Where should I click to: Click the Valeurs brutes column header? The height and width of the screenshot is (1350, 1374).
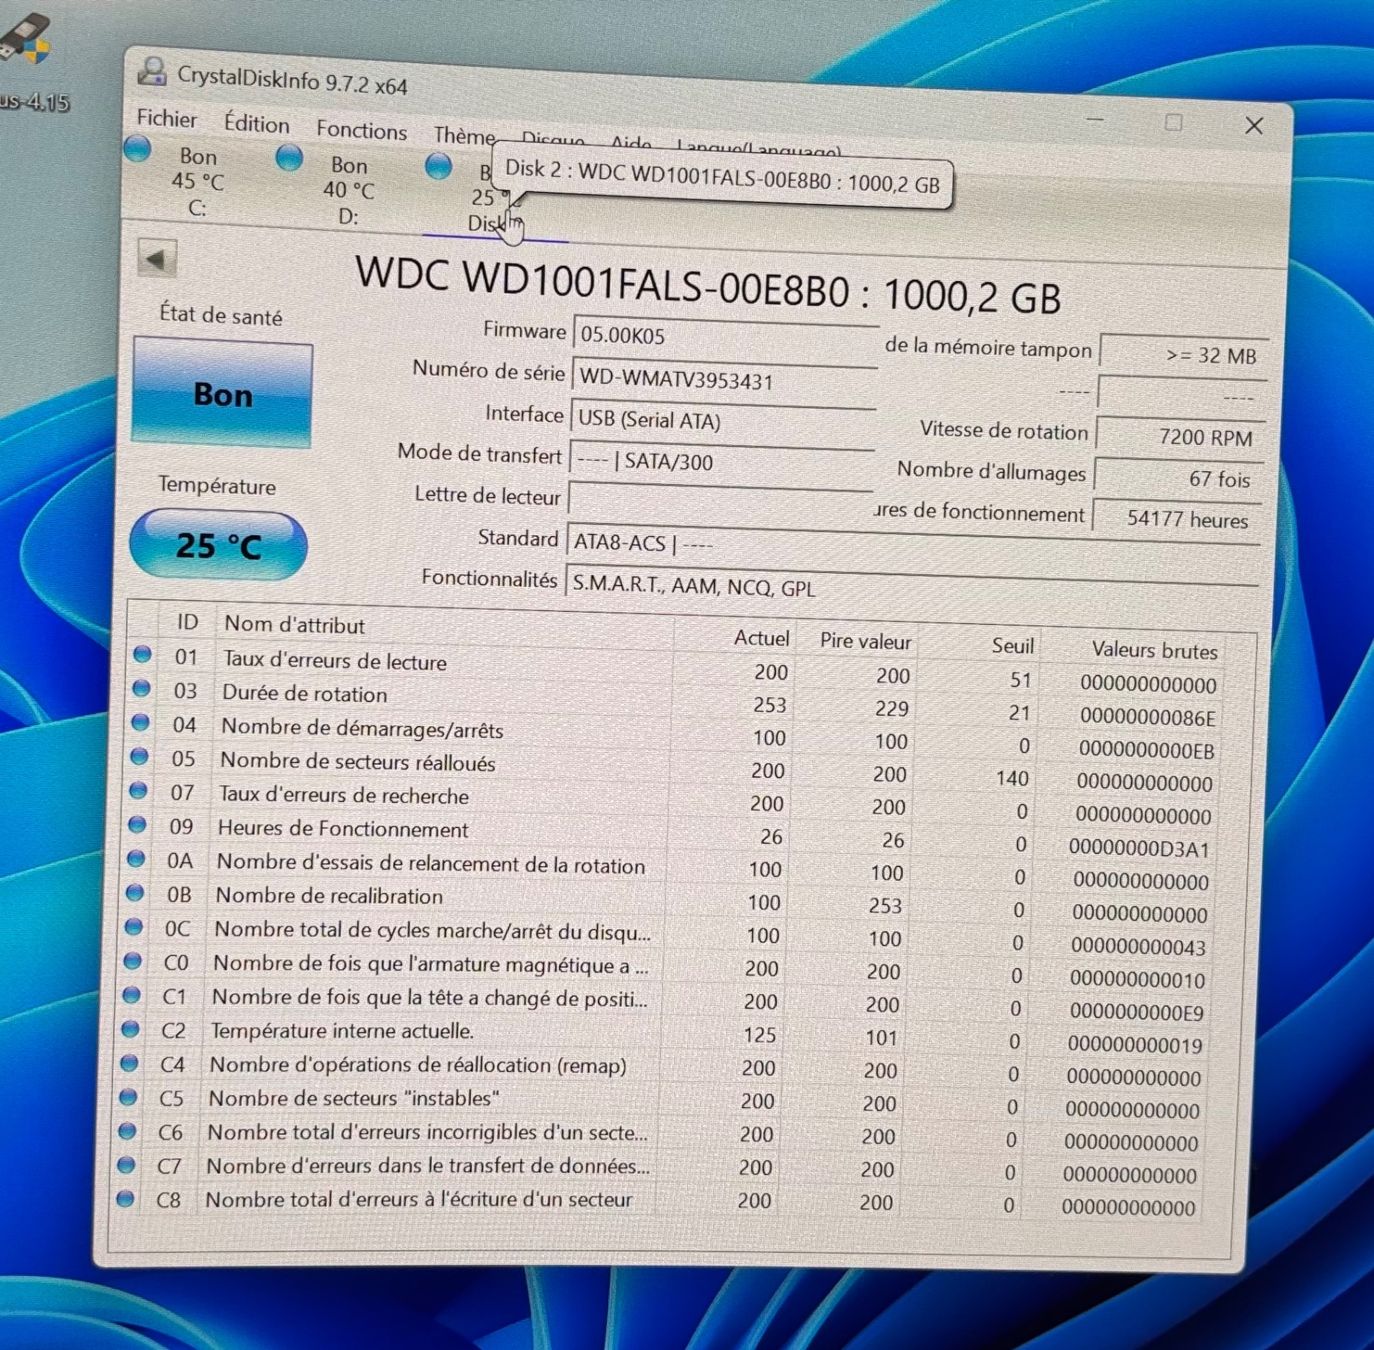click(x=1154, y=650)
